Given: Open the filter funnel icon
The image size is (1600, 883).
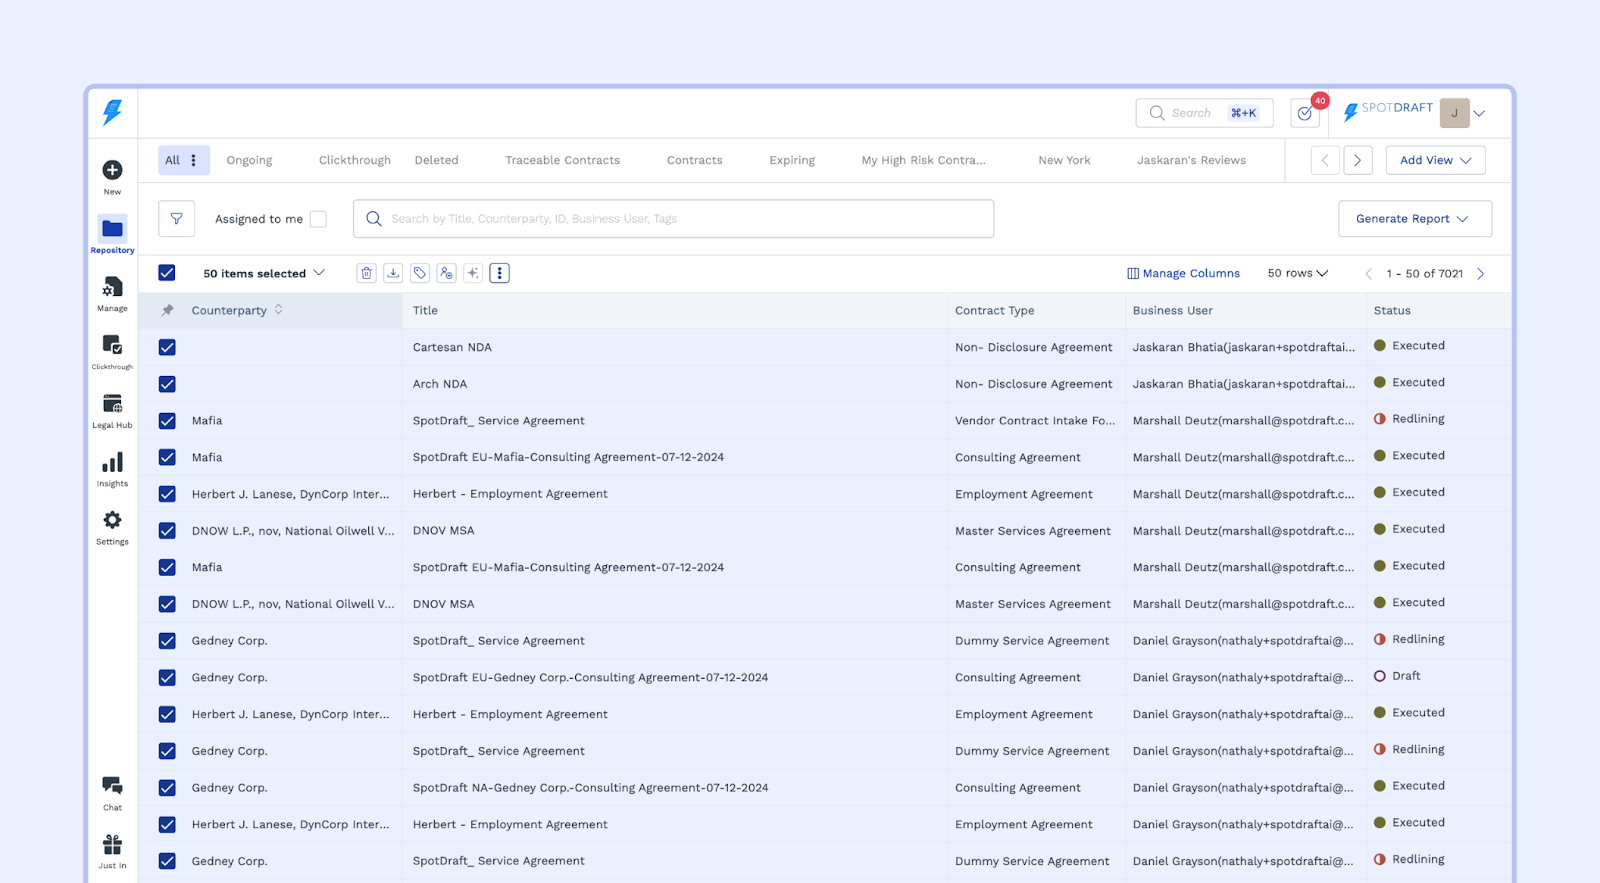Looking at the screenshot, I should (x=176, y=219).
